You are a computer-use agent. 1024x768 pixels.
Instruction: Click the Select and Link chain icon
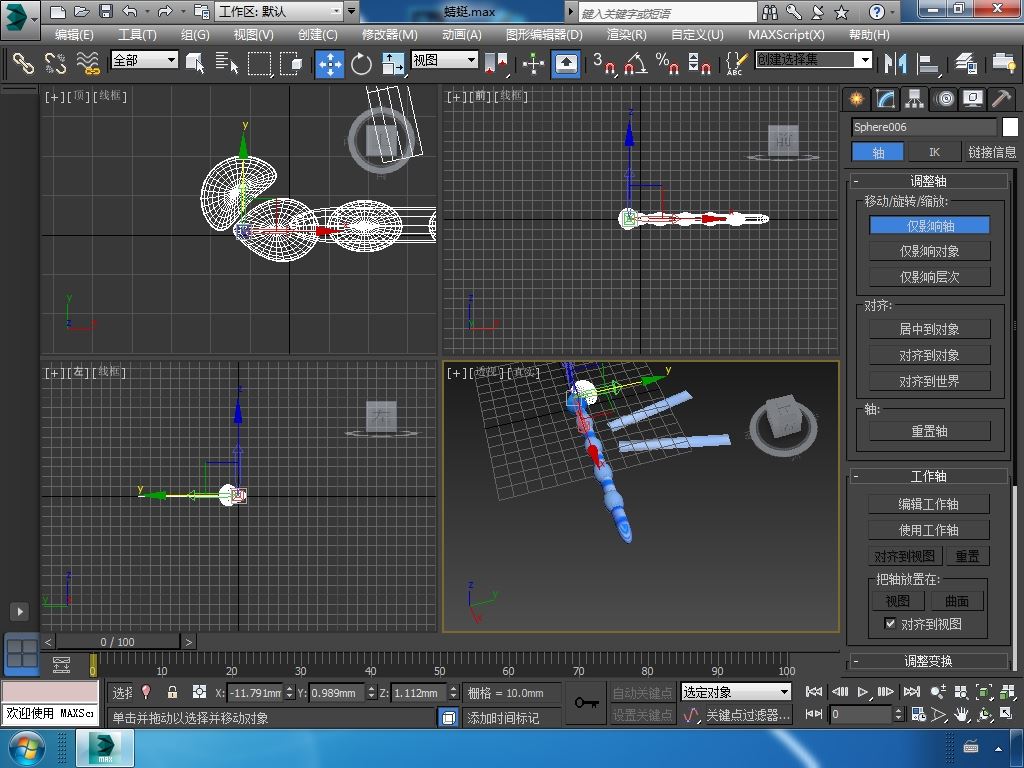[x=23, y=64]
